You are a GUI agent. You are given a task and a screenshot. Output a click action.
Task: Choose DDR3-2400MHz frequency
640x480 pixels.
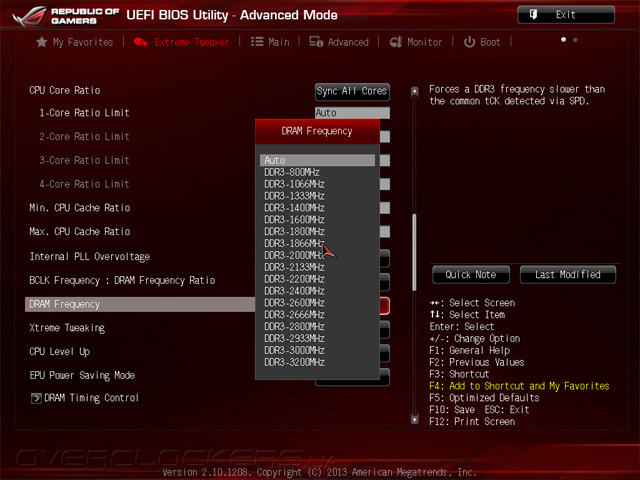point(294,291)
